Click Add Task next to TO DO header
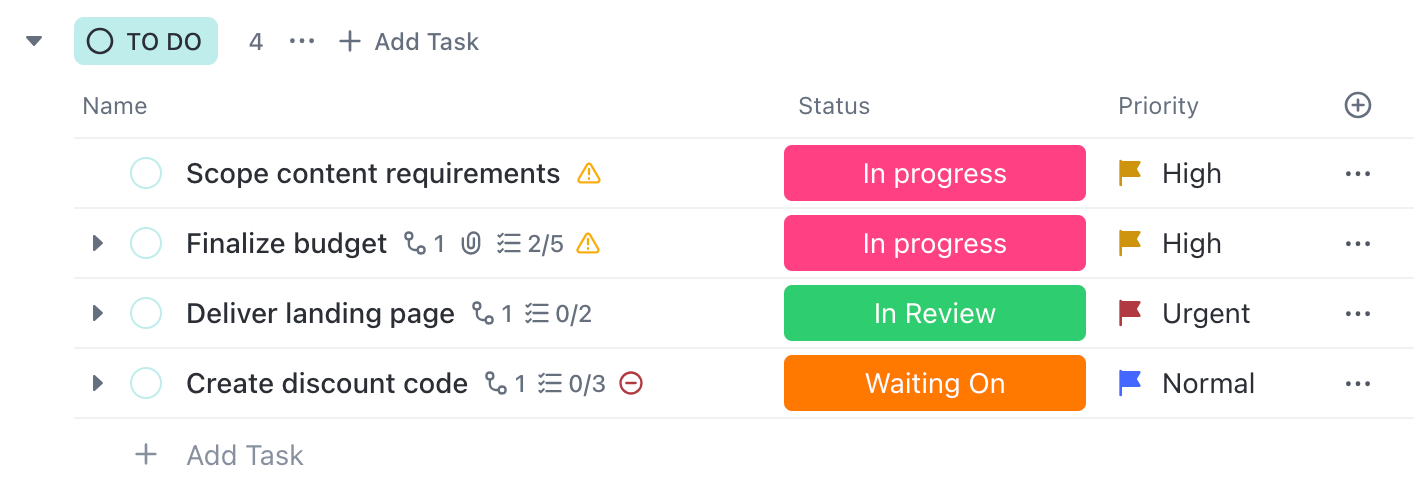This screenshot has height=490, width=1414. [409, 41]
